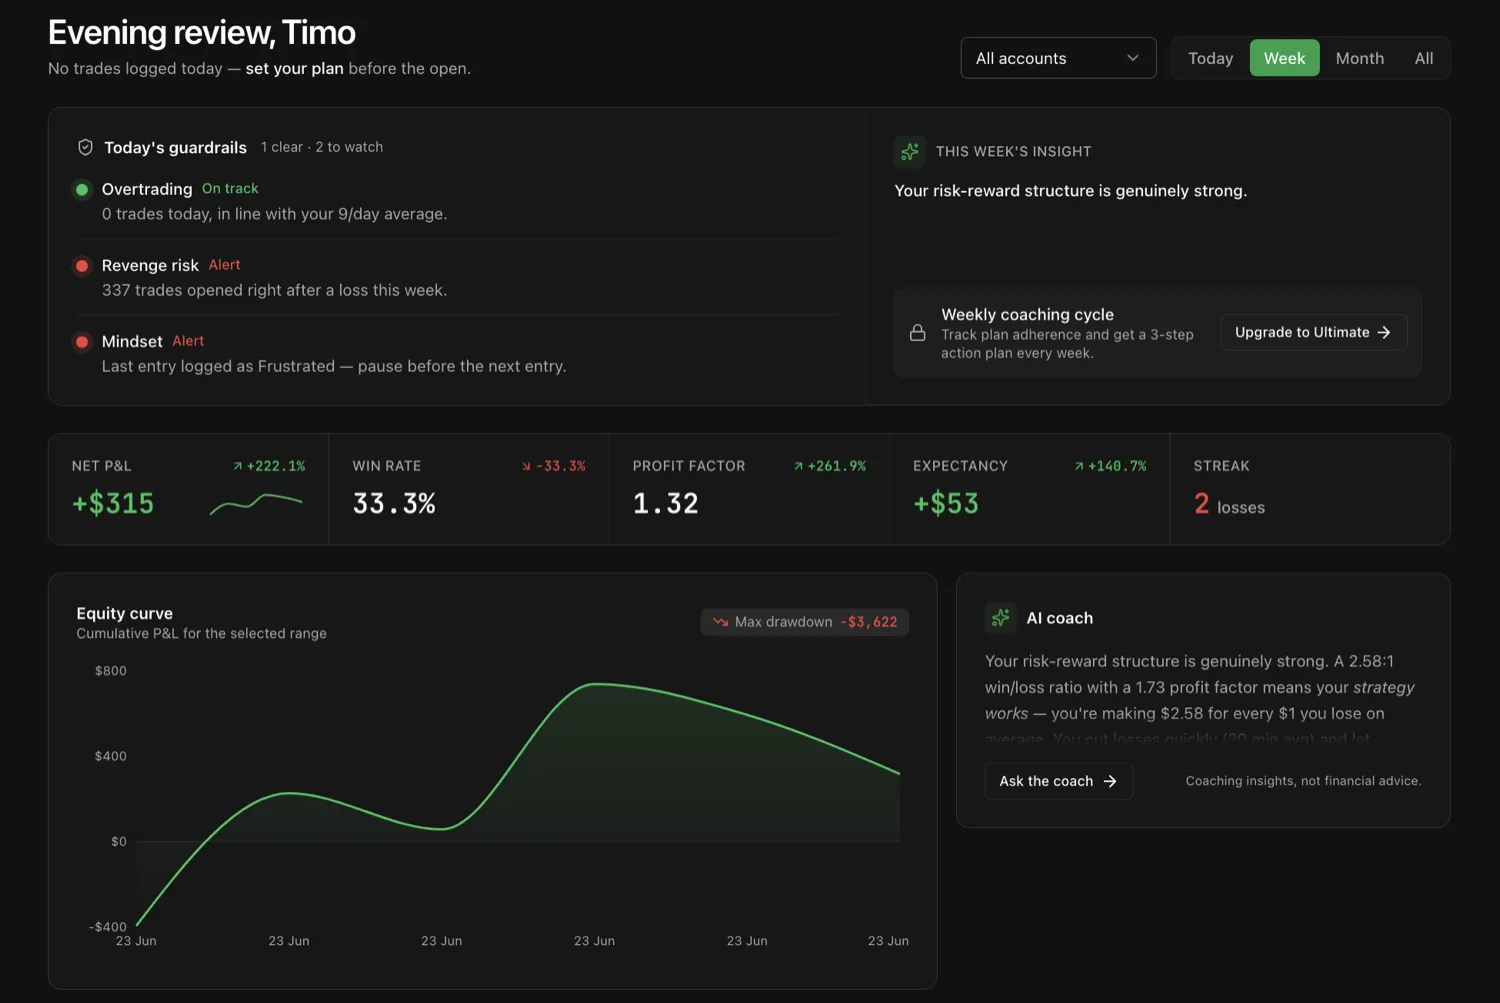
Task: Select the All time range tab
Action: click(1424, 58)
